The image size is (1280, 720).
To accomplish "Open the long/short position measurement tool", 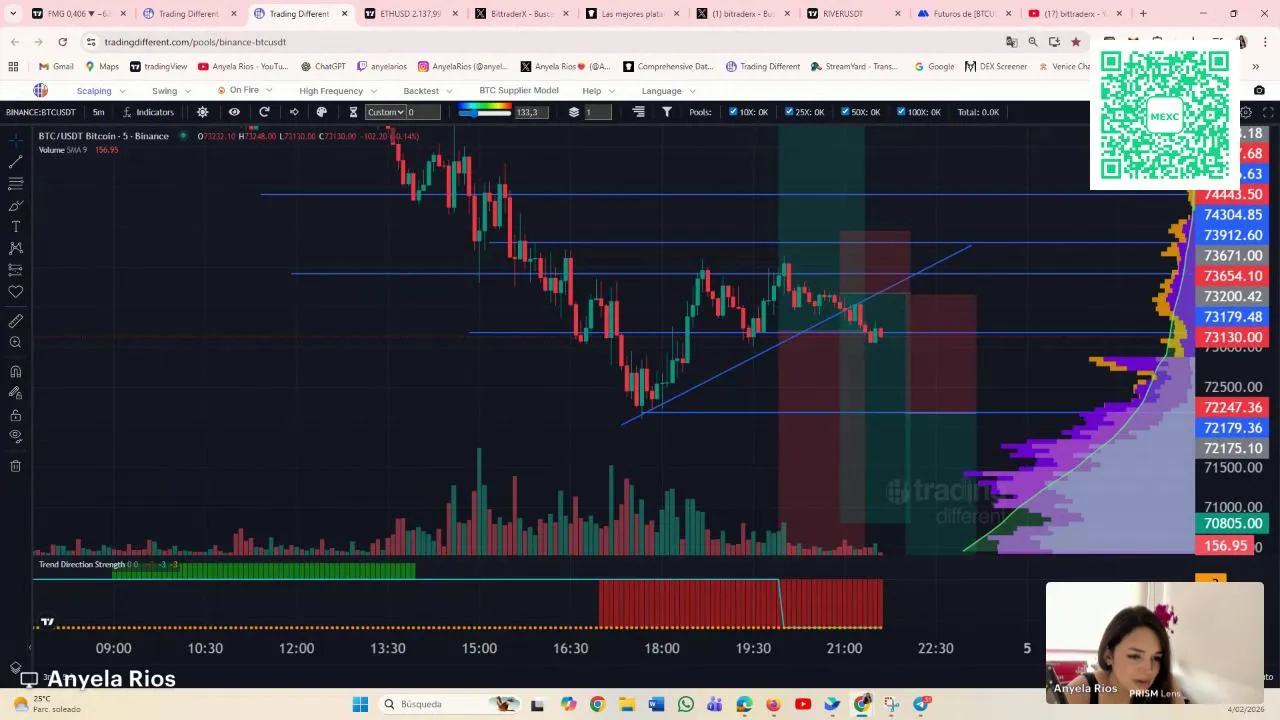I will (x=15, y=270).
